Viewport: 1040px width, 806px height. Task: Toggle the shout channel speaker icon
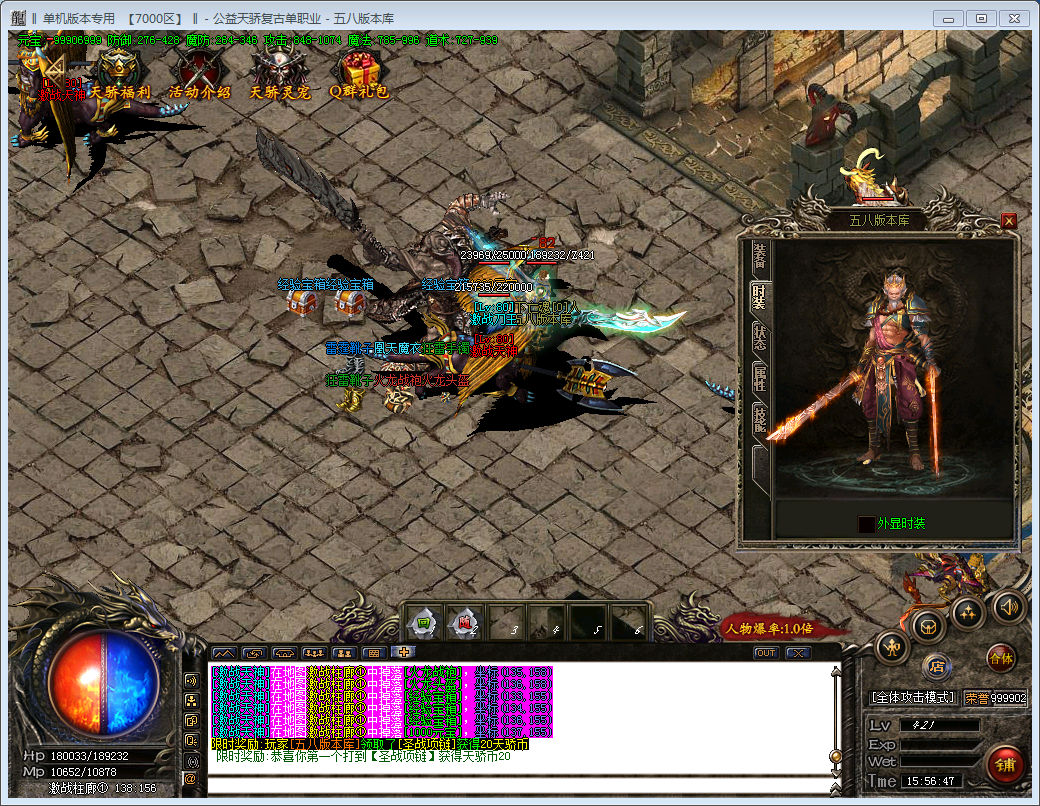click(192, 680)
